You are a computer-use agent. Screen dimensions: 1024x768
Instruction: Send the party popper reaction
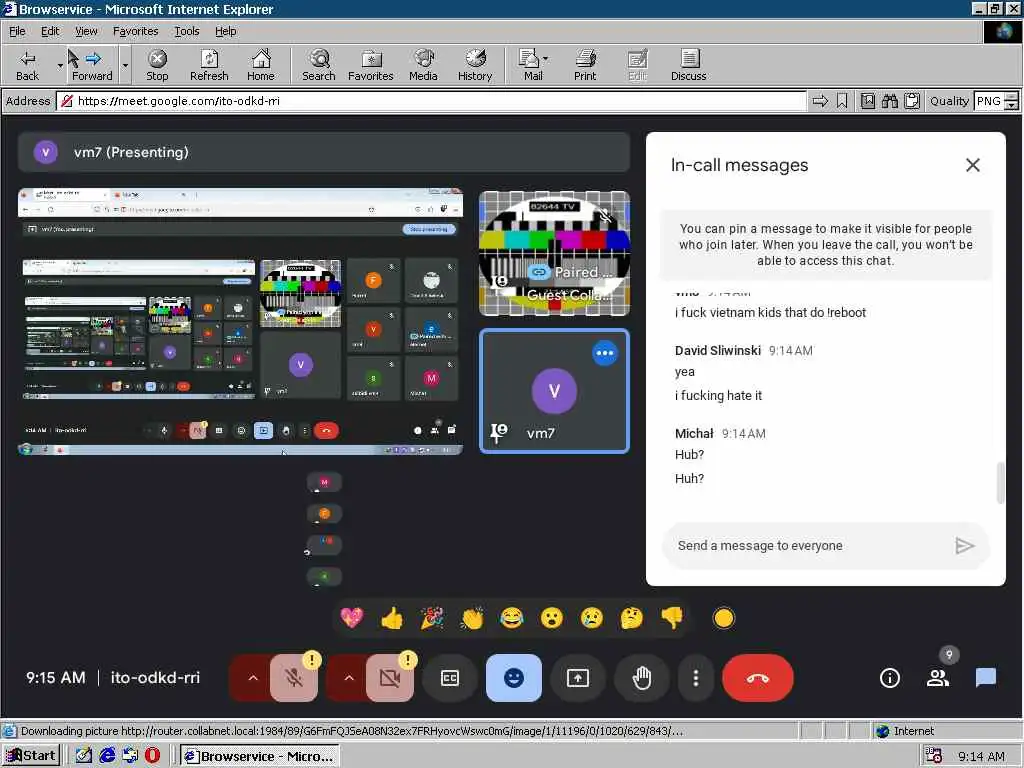point(432,617)
